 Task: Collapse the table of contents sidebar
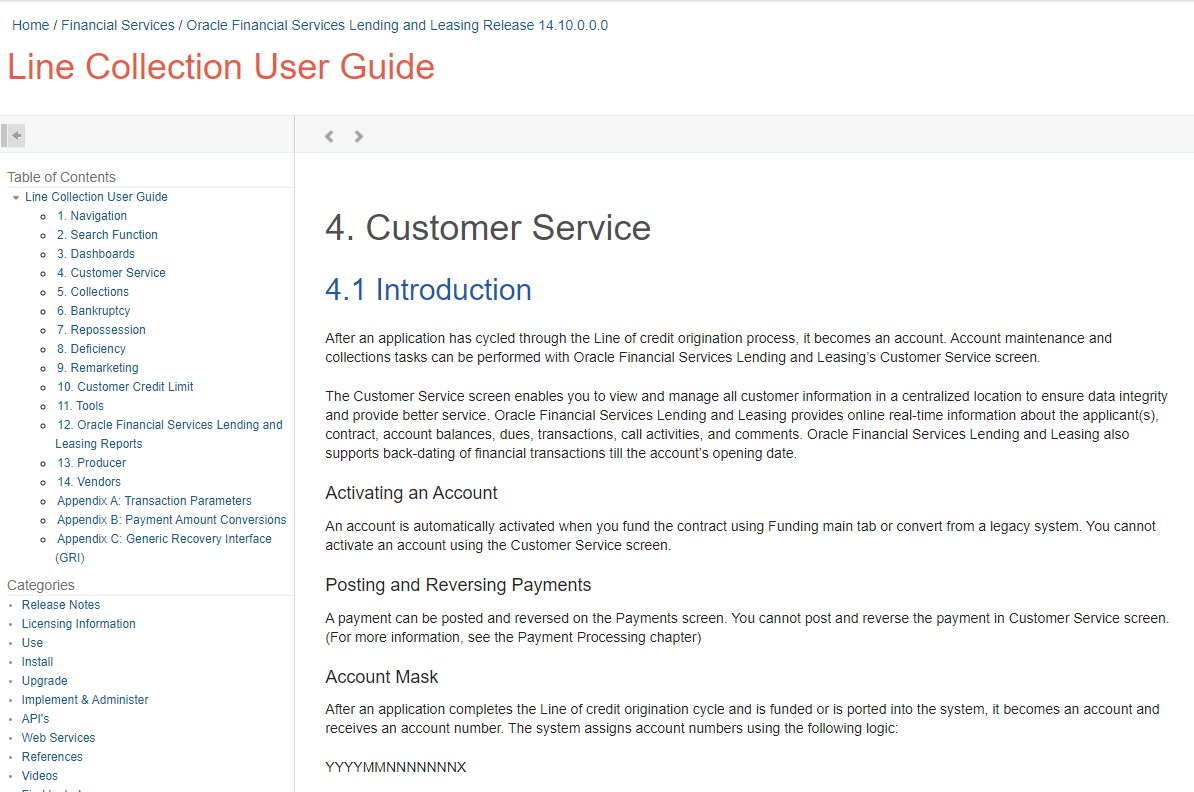tap(14, 136)
